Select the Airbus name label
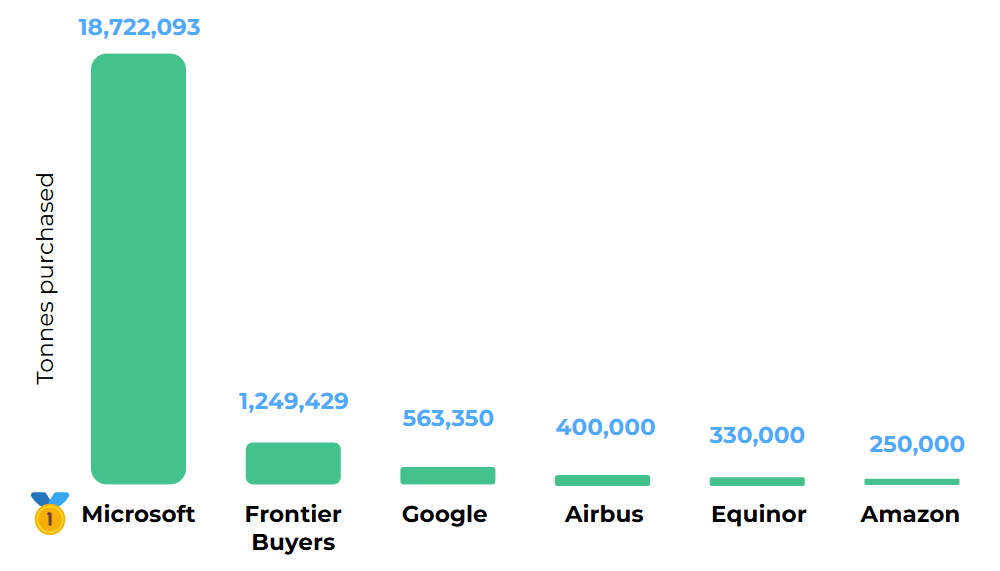The image size is (1000, 571). 604,514
